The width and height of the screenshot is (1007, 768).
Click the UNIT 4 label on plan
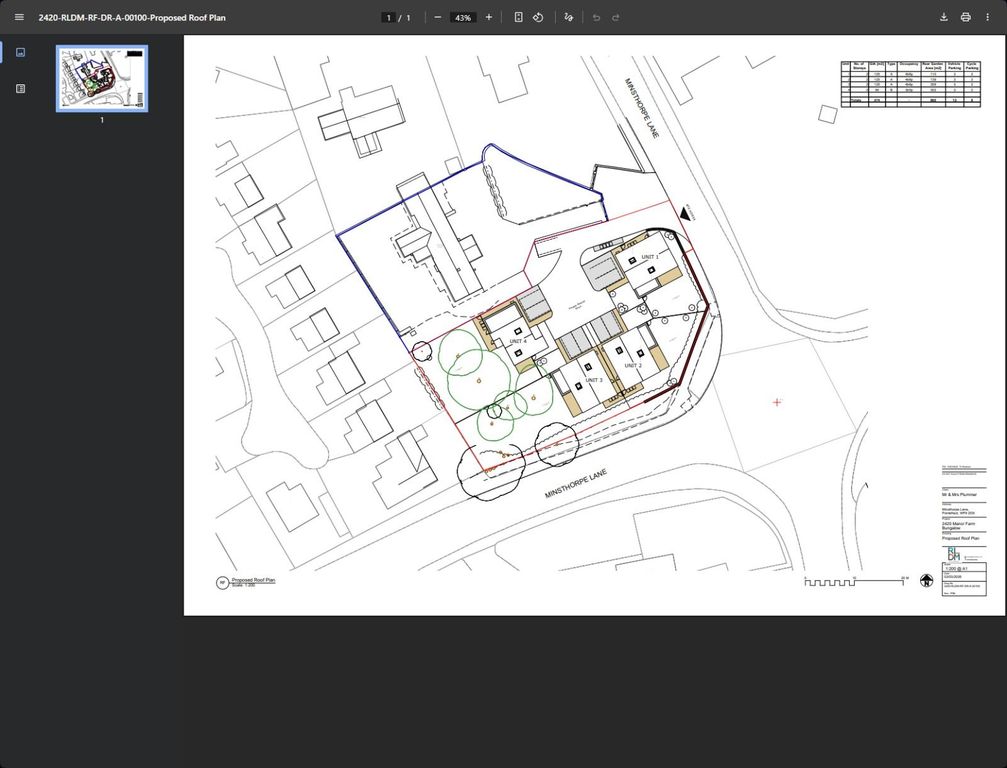tap(518, 342)
